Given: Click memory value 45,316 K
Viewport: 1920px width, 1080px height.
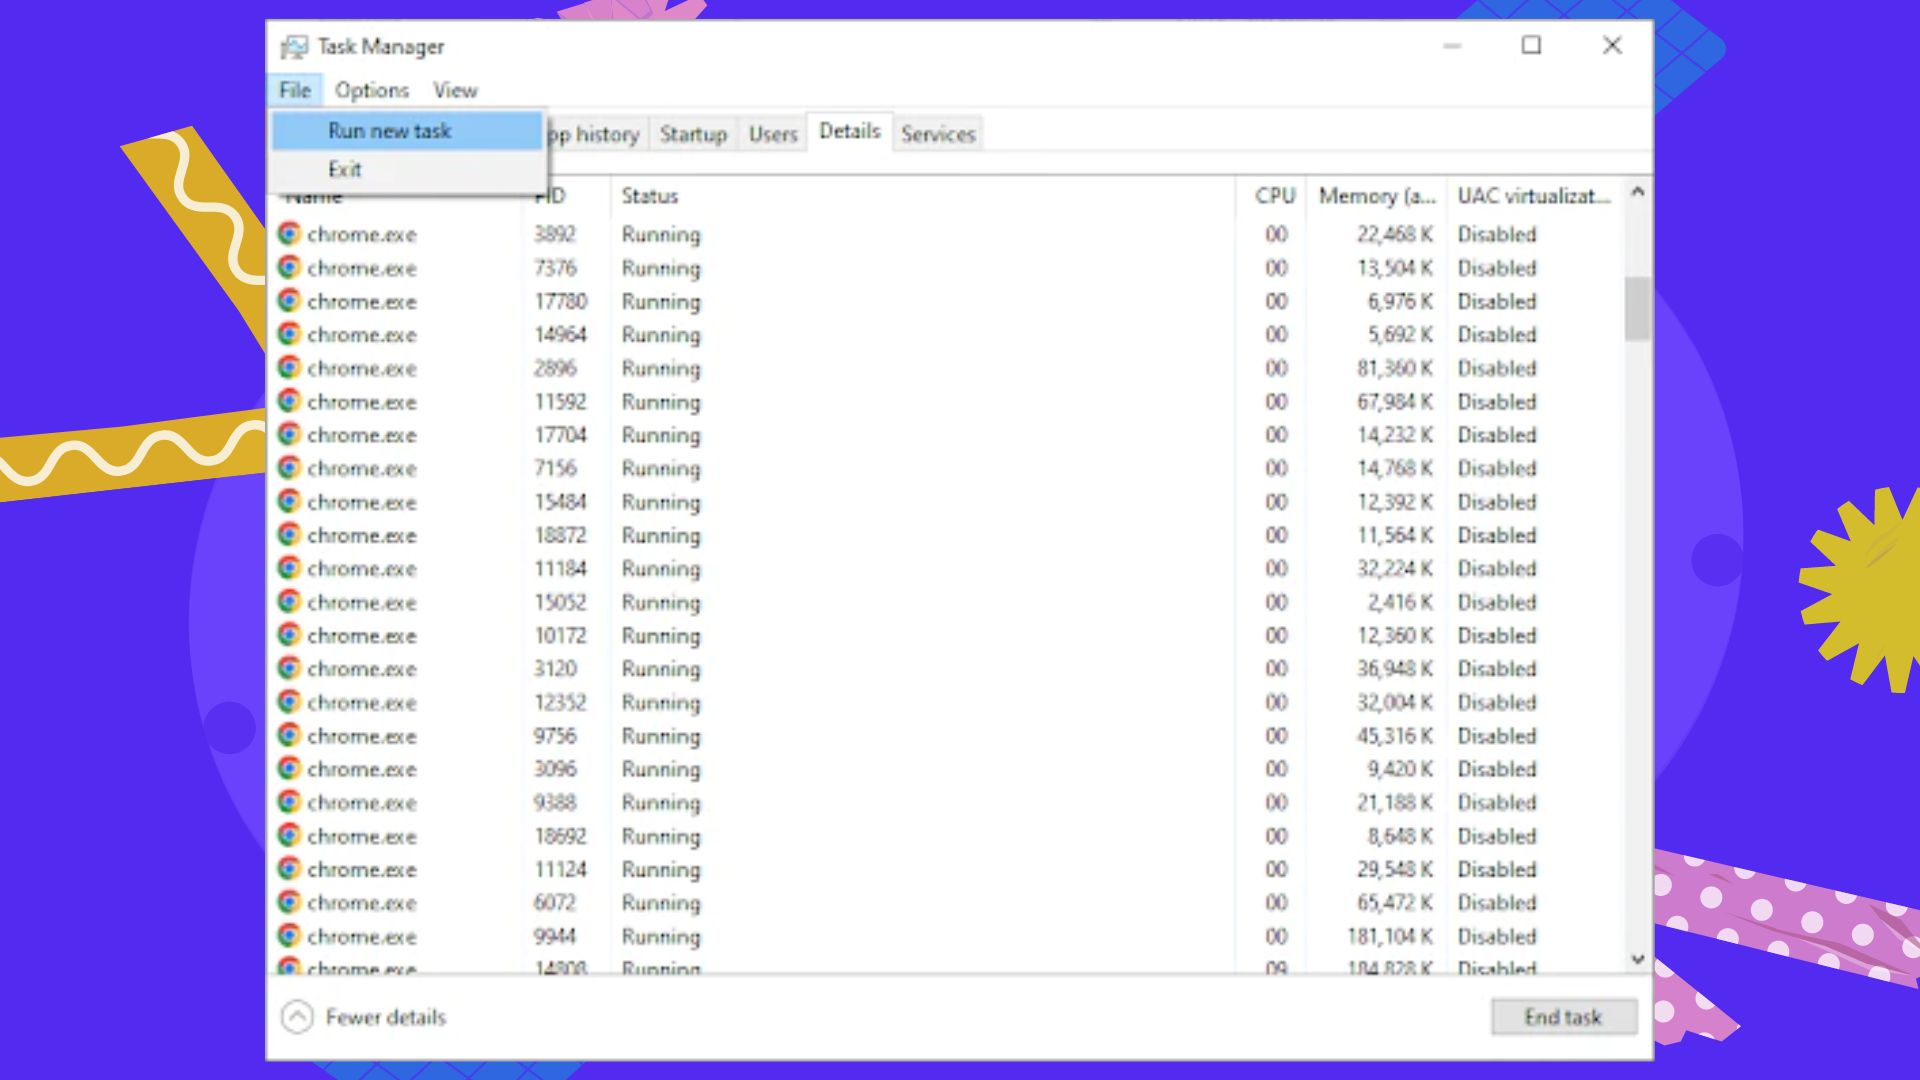Looking at the screenshot, I should 1394,736.
